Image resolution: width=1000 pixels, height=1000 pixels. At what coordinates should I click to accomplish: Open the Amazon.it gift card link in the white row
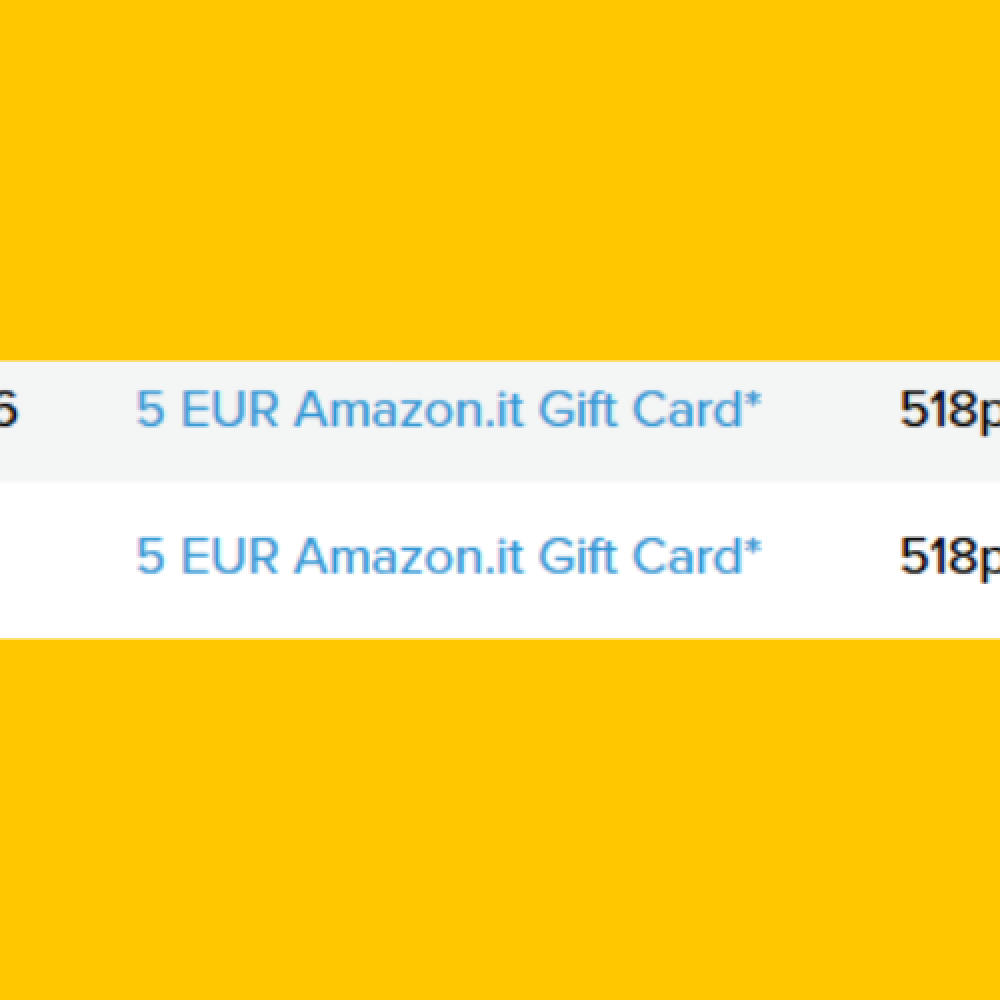click(448, 556)
